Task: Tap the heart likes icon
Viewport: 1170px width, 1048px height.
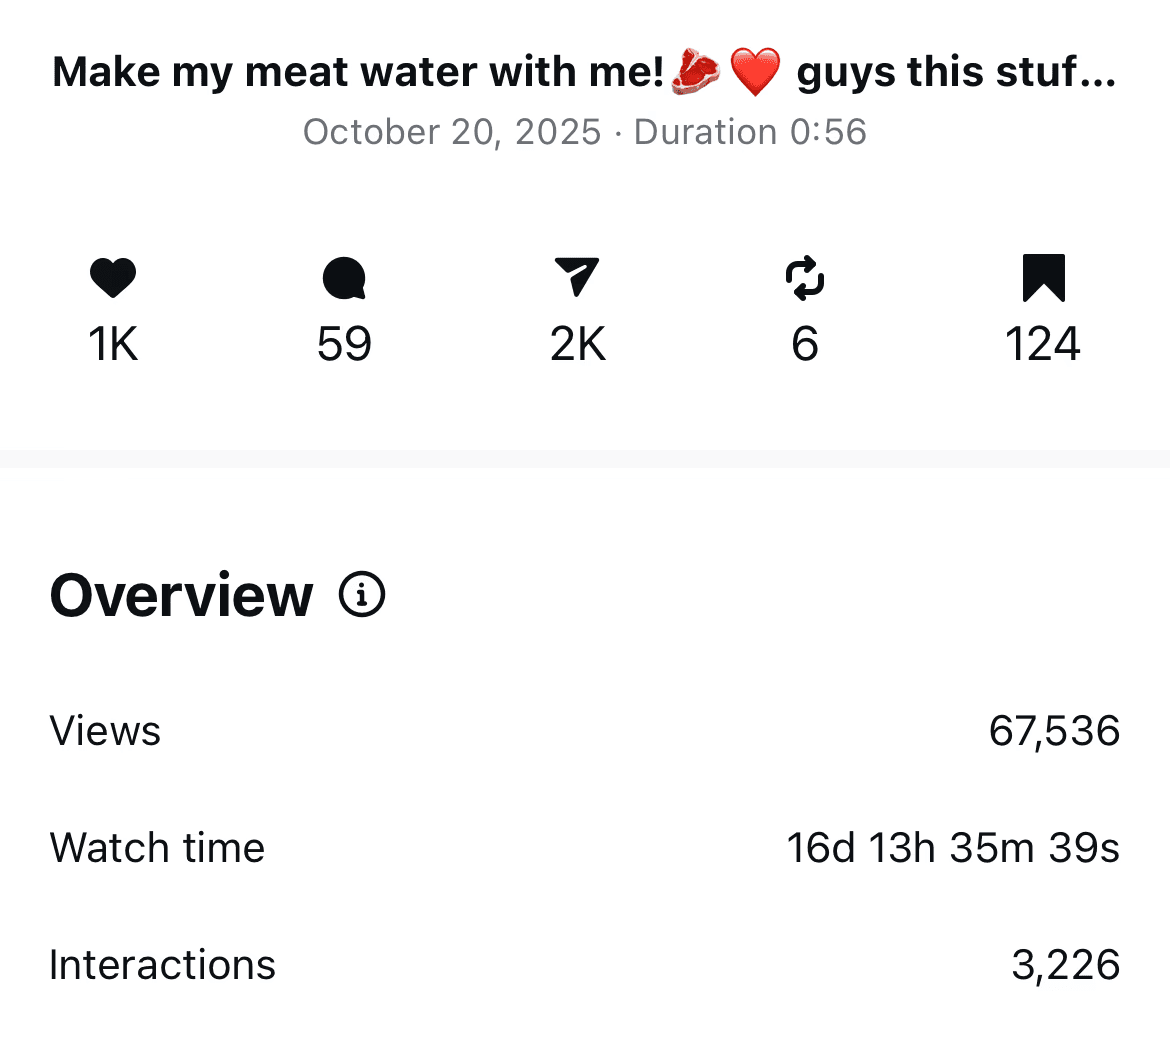Action: point(113,278)
